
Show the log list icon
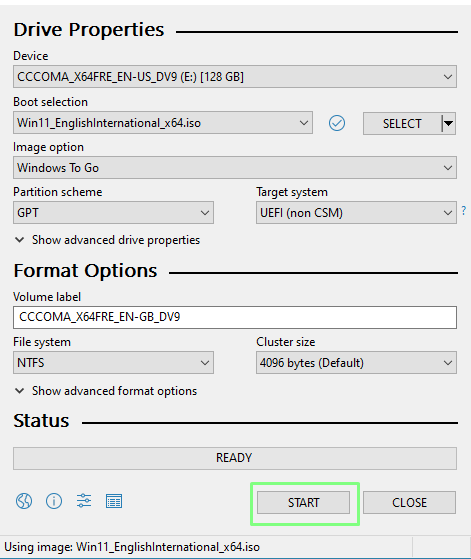pos(114,501)
